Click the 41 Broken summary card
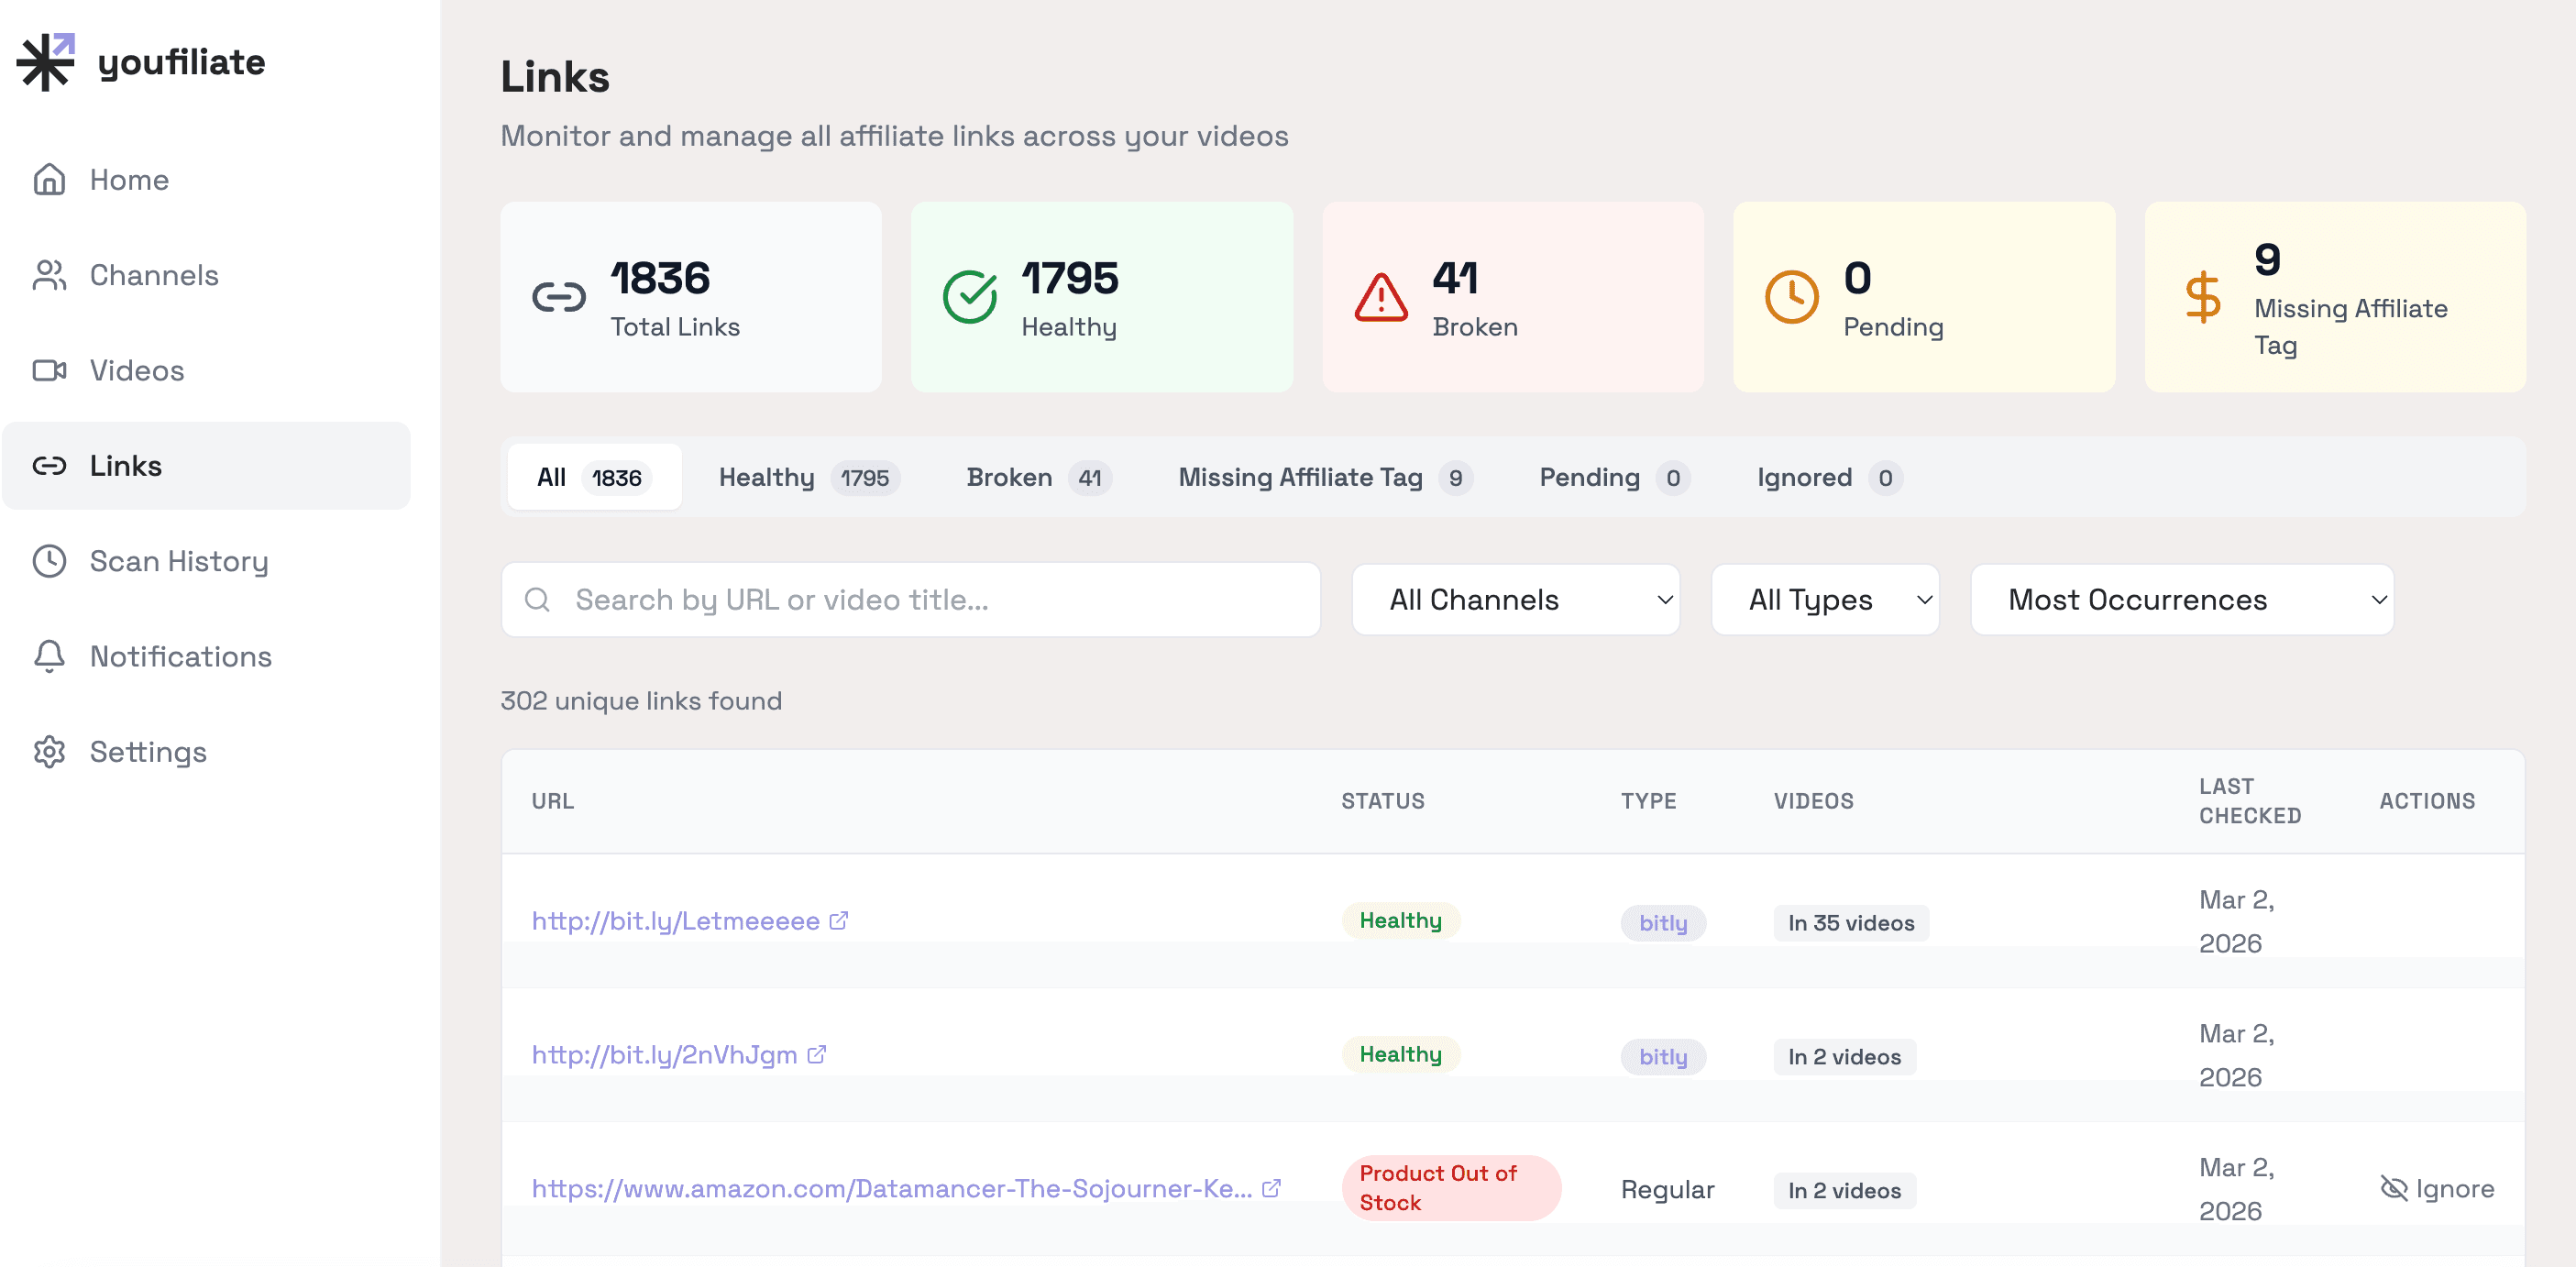This screenshot has width=2576, height=1267. pos(1512,297)
